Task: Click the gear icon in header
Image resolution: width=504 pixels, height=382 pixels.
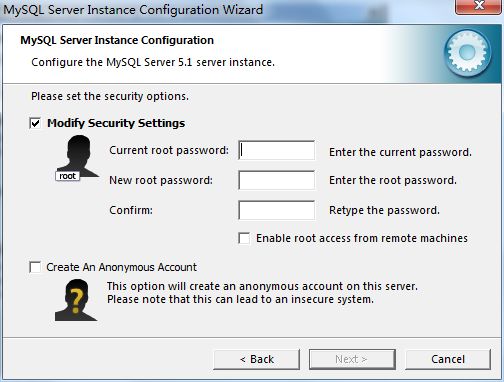Action: pos(467,52)
